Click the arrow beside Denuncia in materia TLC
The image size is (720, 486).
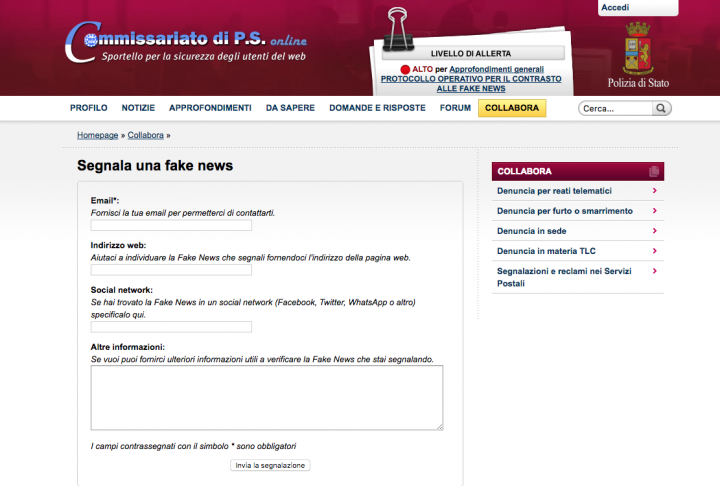click(x=655, y=251)
